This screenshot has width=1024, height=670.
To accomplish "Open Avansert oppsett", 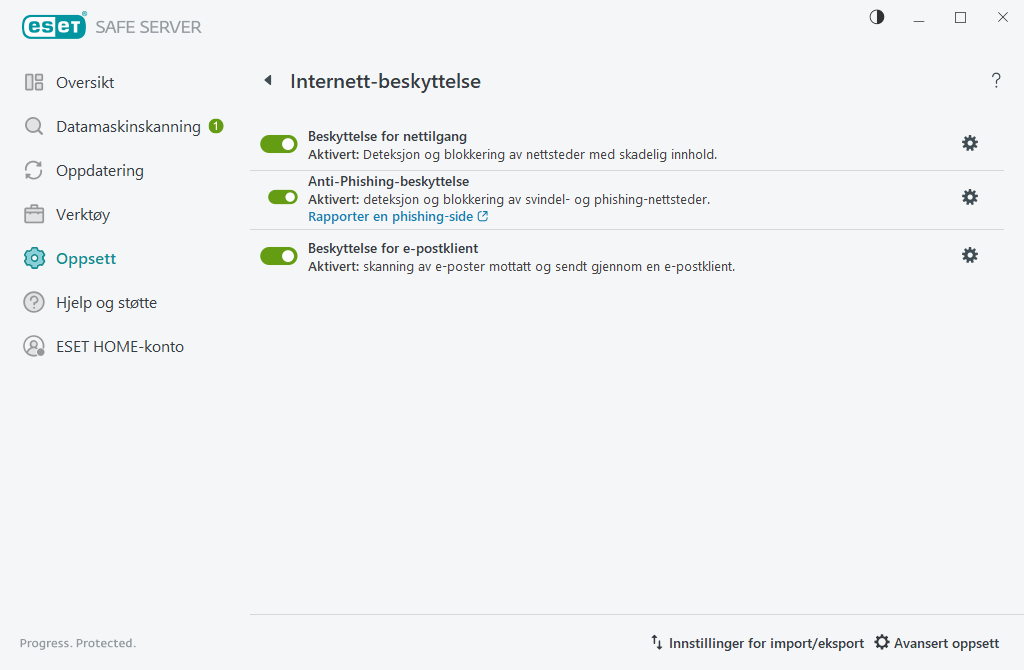I will click(x=937, y=643).
